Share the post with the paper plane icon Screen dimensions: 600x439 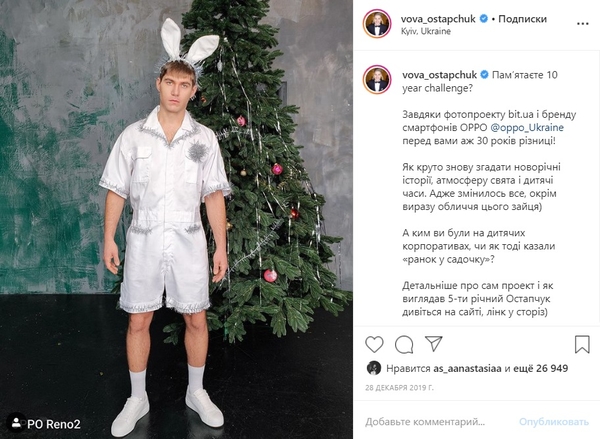click(435, 344)
